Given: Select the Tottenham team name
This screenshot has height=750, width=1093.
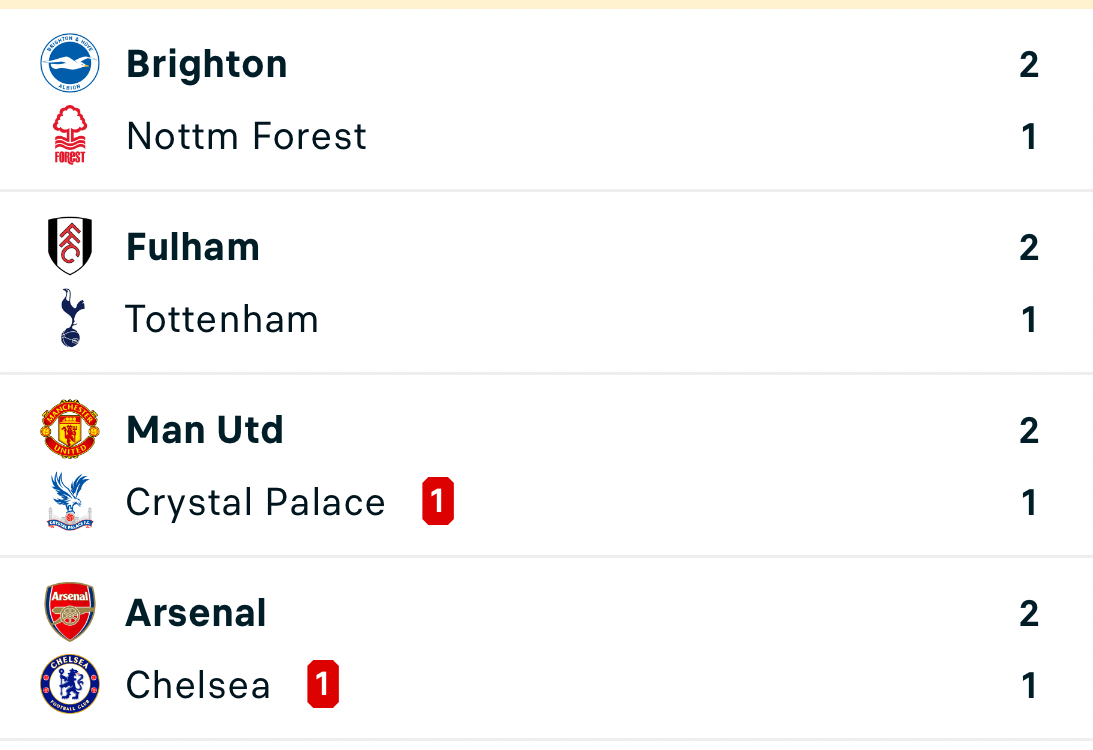Looking at the screenshot, I should point(222,320).
